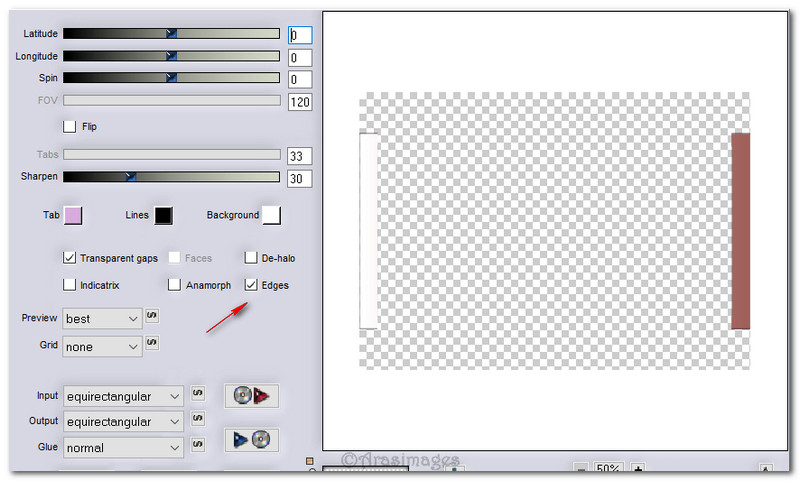Enable the De-halo checkbox
Screen dimensions: 800x481
point(251,258)
